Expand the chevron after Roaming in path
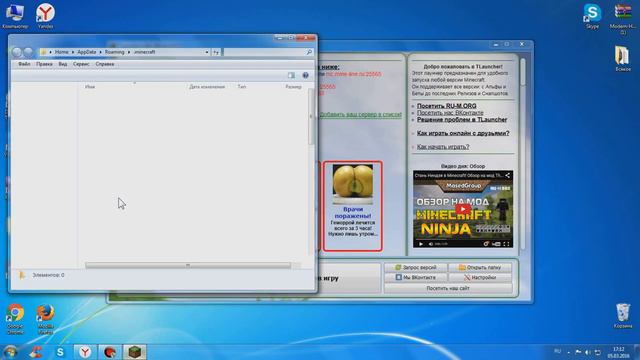The image size is (640, 360). click(129, 52)
